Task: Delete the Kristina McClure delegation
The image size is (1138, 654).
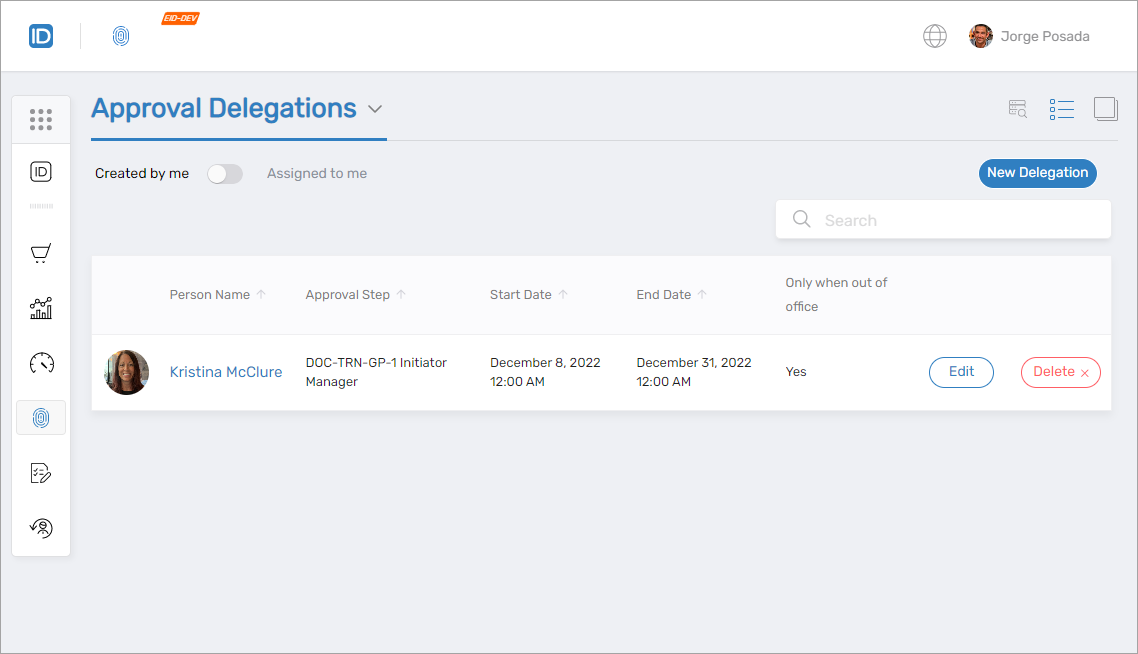Action: click(x=1060, y=372)
